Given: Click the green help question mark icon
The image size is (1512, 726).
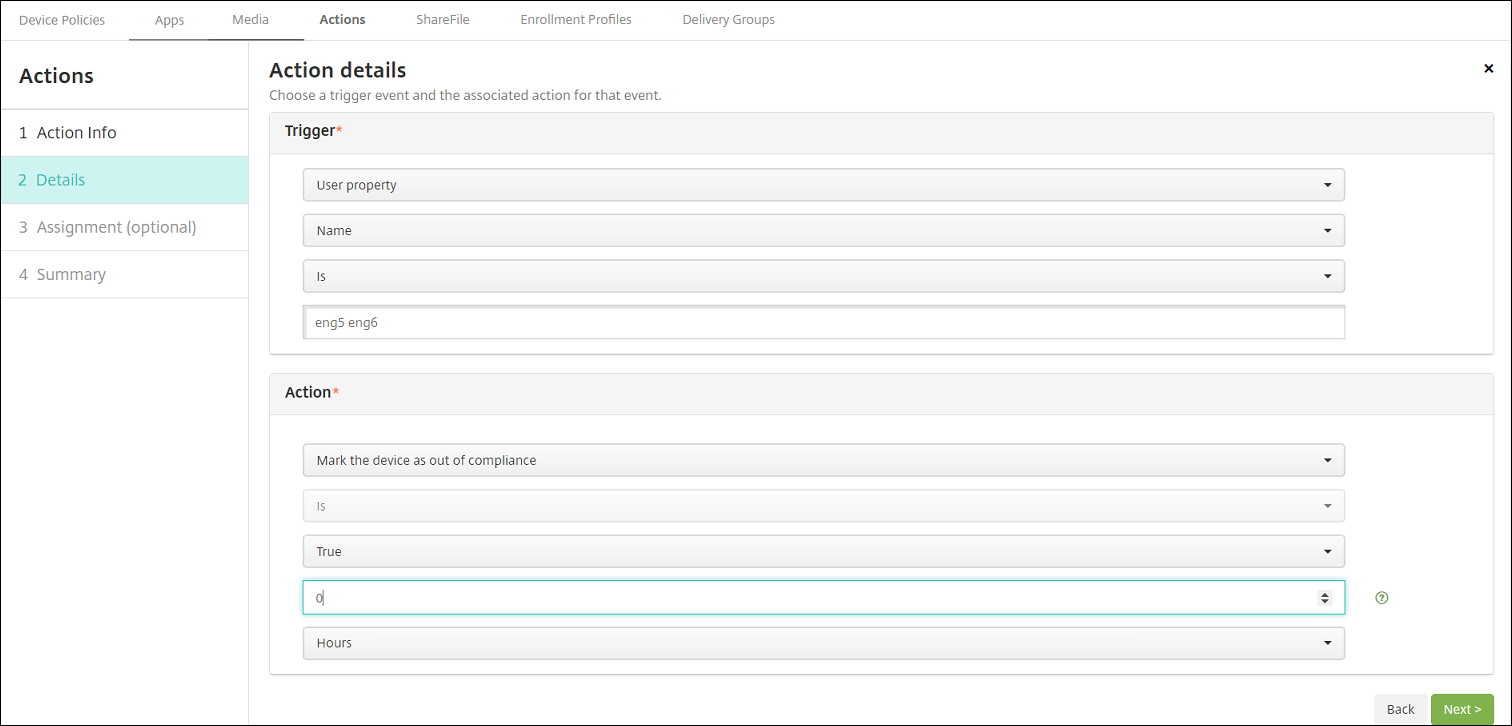Looking at the screenshot, I should point(1382,598).
